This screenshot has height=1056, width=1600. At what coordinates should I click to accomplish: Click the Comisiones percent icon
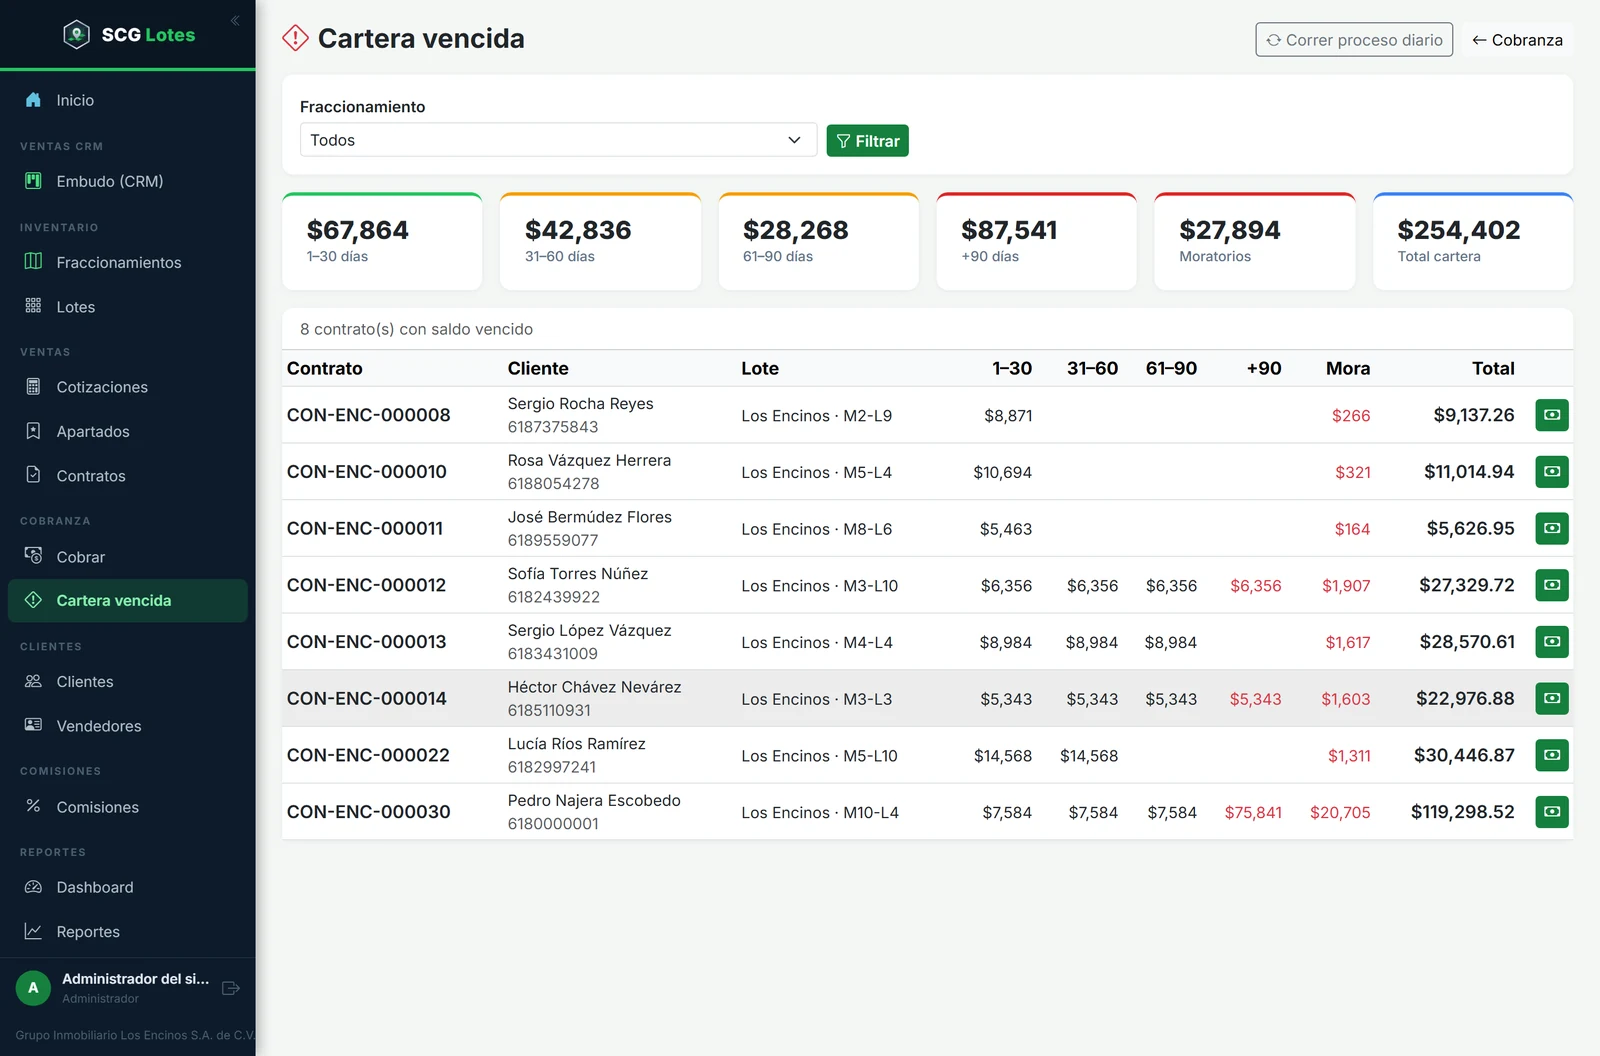(33, 806)
